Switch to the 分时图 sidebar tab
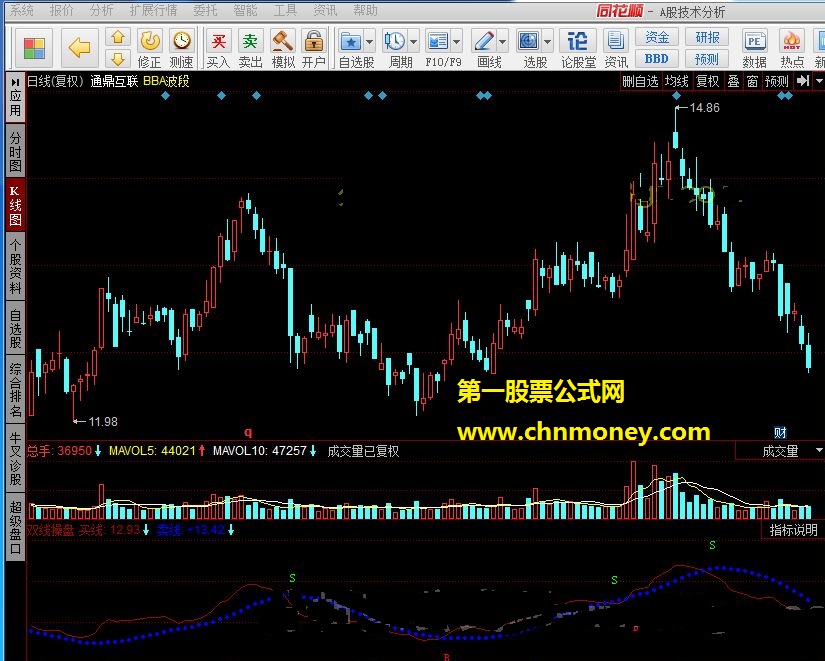 pyautogui.click(x=15, y=152)
